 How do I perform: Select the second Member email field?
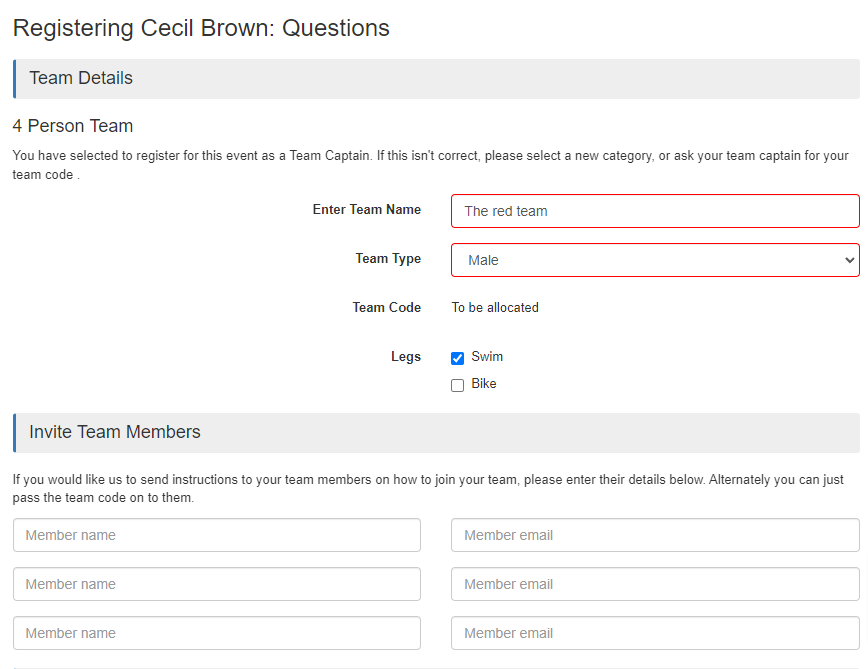[655, 584]
